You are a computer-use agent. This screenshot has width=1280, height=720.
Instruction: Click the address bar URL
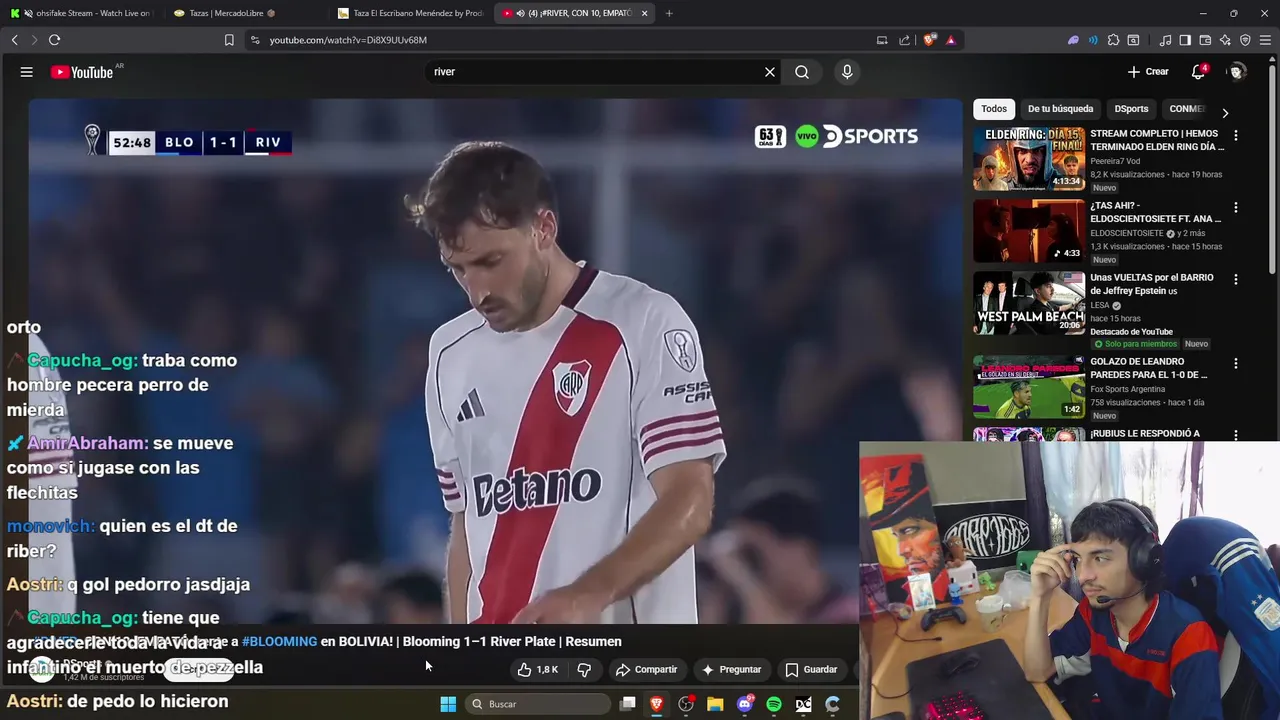(x=348, y=40)
